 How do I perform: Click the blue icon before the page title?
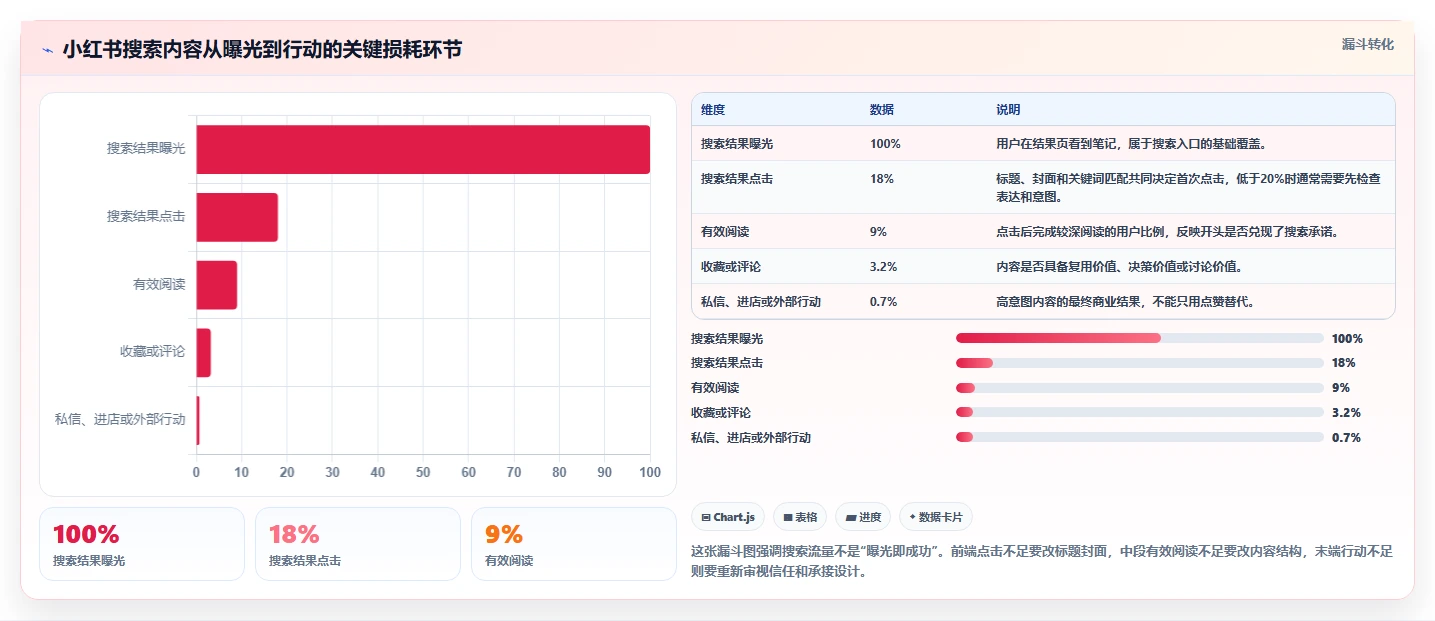47,50
